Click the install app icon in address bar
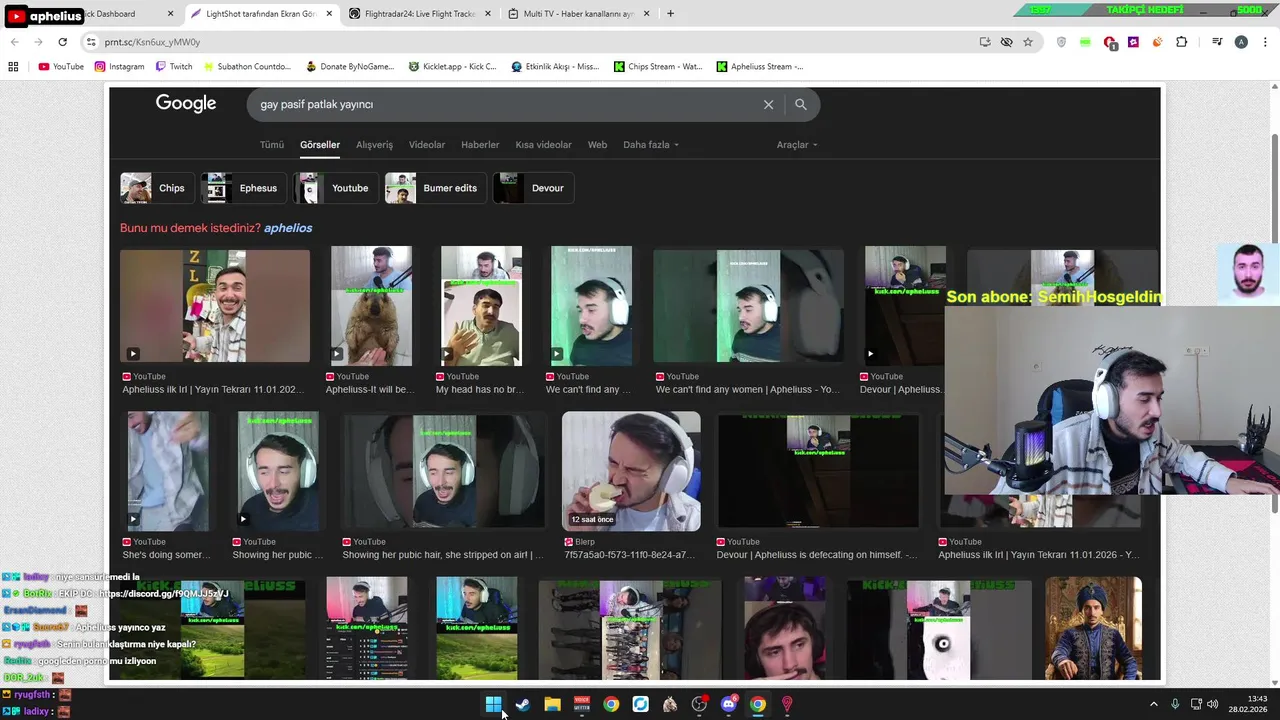The height and width of the screenshot is (720, 1280). click(x=985, y=42)
